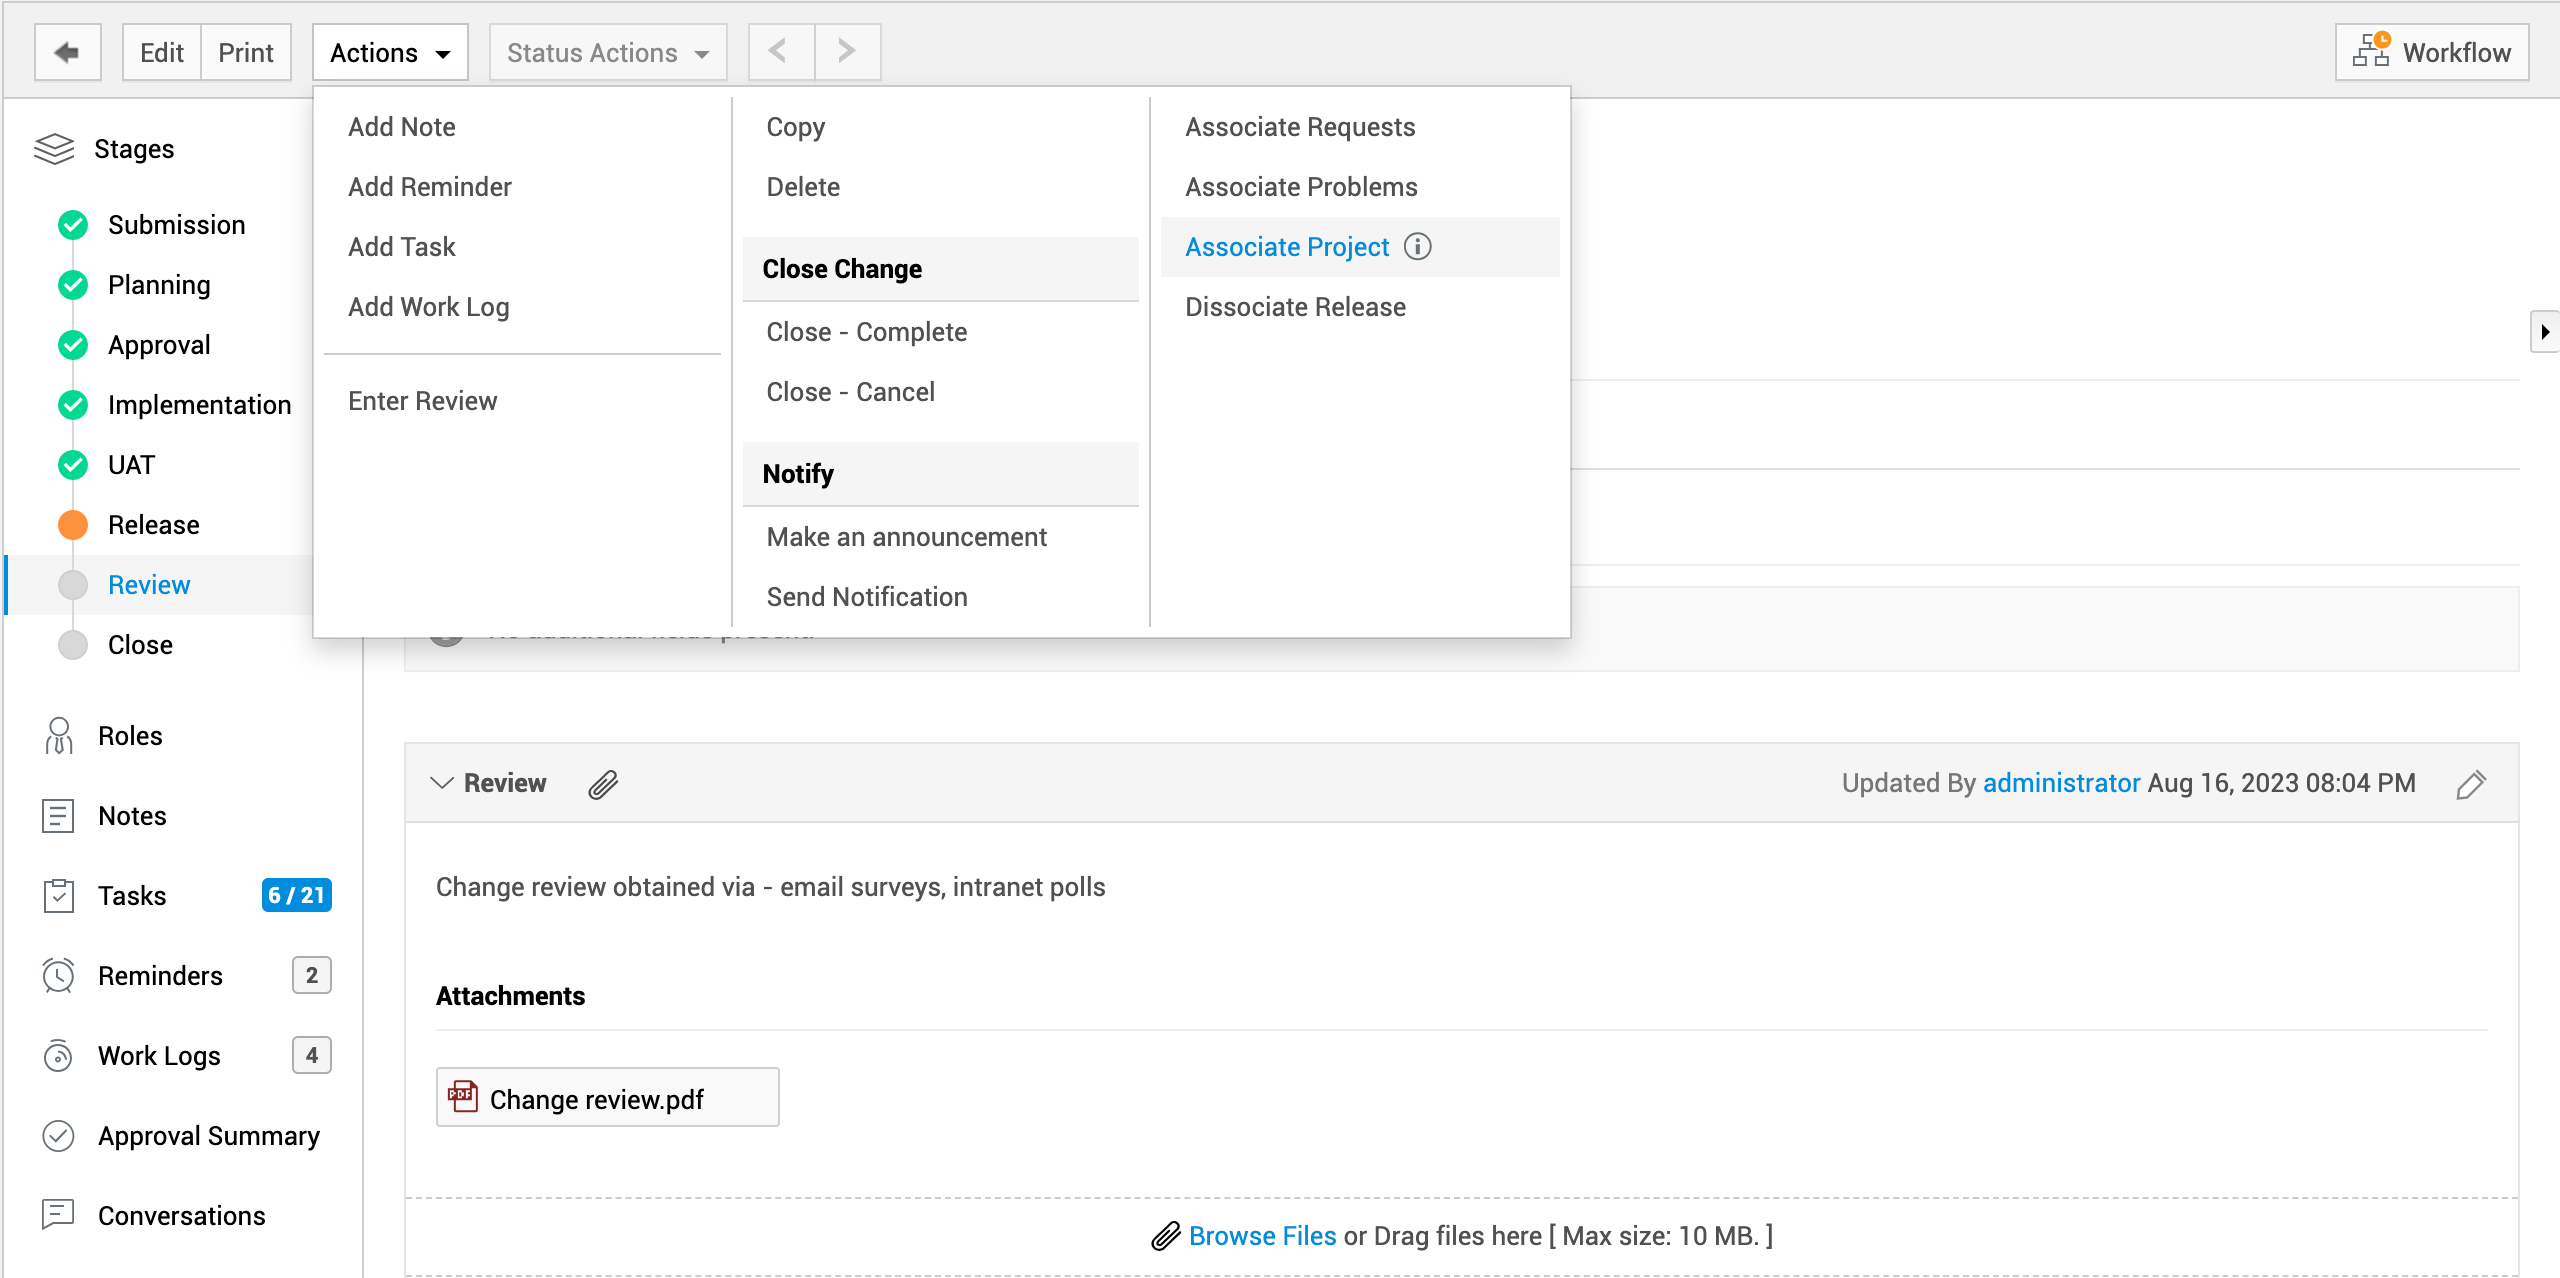This screenshot has height=1278, width=2560.
Task: Select Add Work Log menu item
Action: click(x=428, y=307)
